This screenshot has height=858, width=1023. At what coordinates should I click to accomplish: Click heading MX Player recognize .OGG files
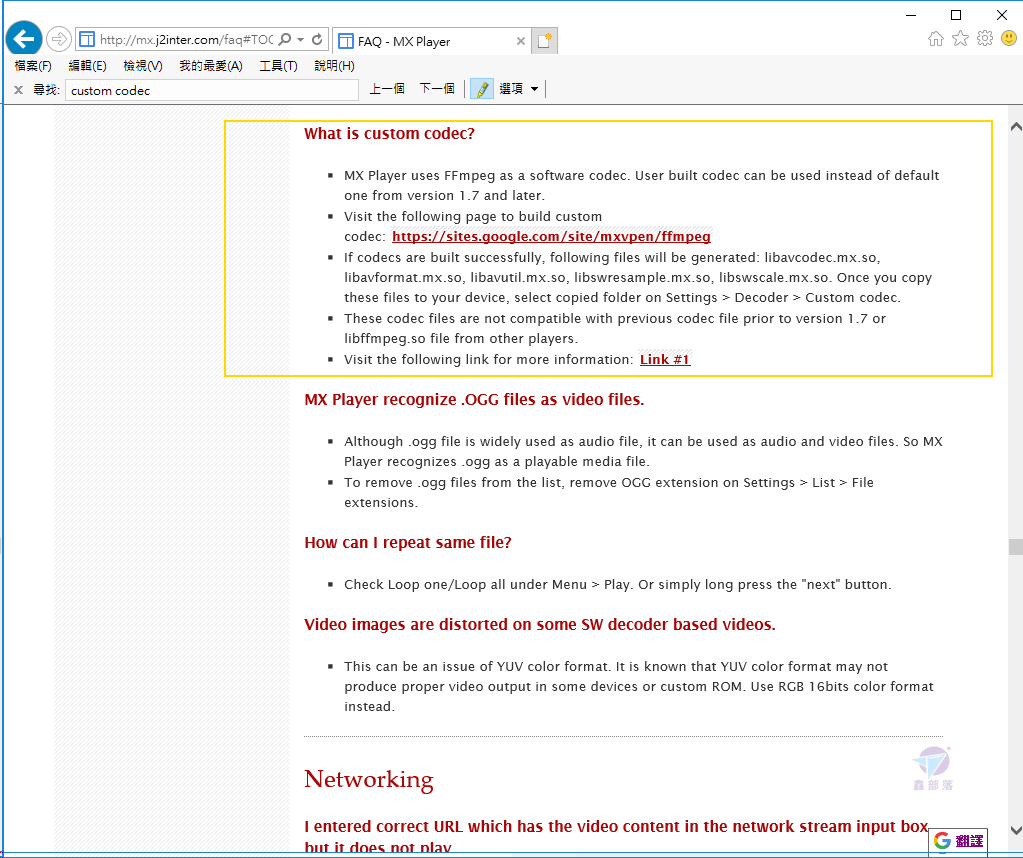[x=474, y=399]
